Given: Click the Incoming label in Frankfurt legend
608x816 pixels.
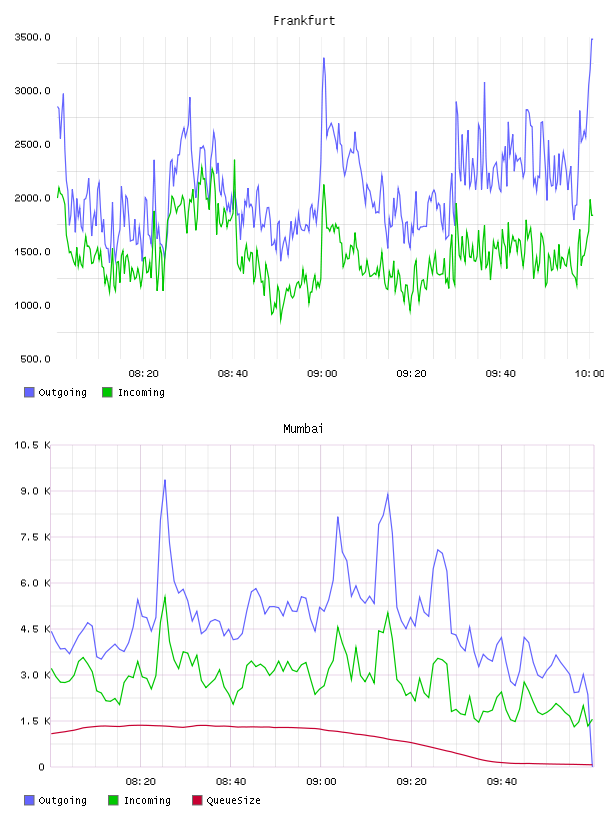Looking at the screenshot, I should pyautogui.click(x=141, y=392).
